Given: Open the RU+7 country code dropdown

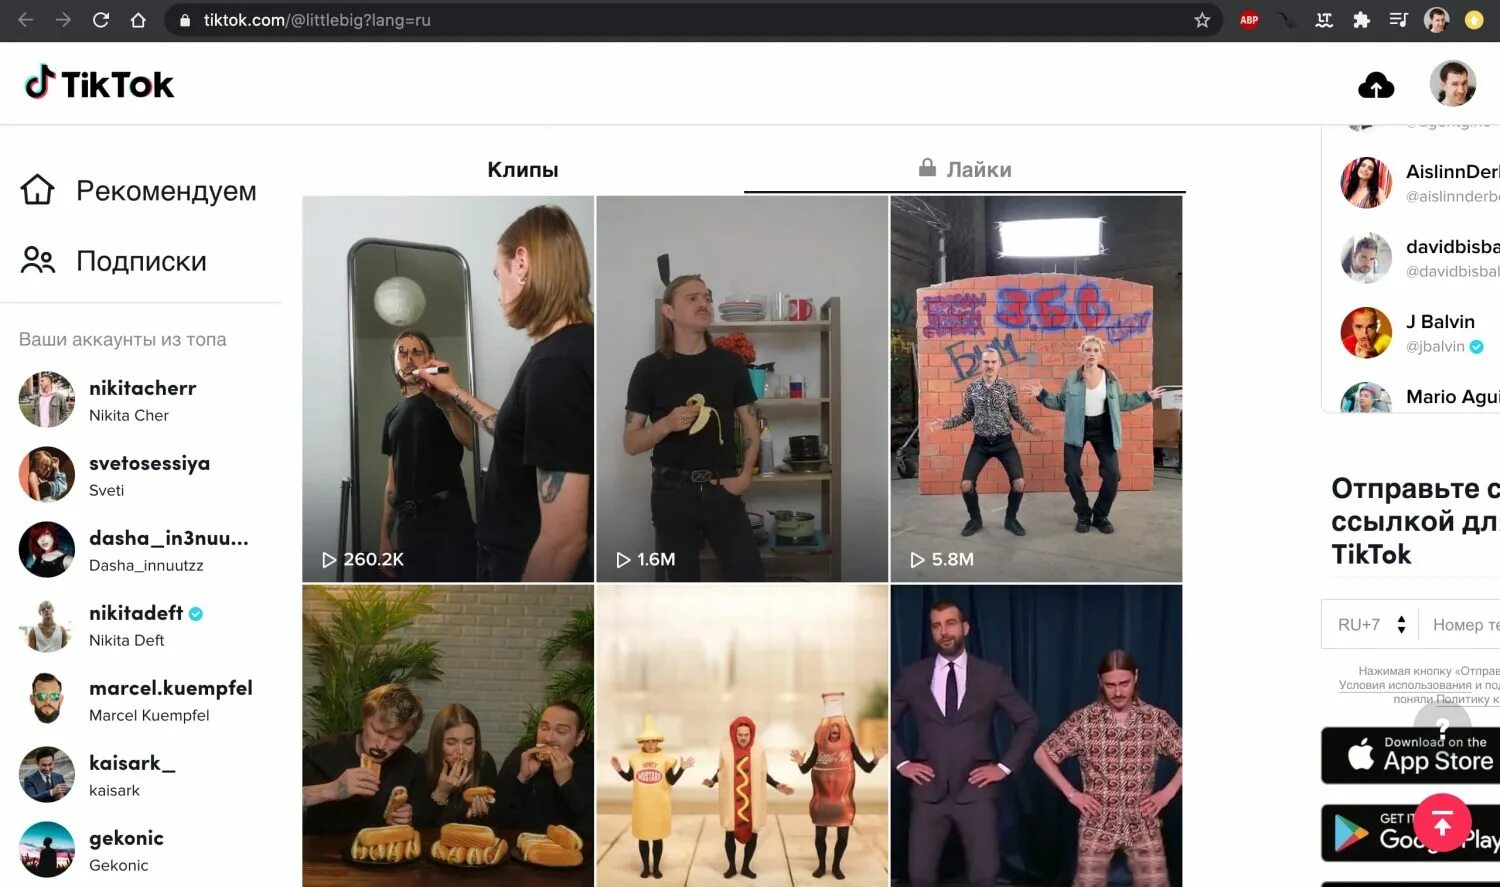Looking at the screenshot, I should [1371, 625].
